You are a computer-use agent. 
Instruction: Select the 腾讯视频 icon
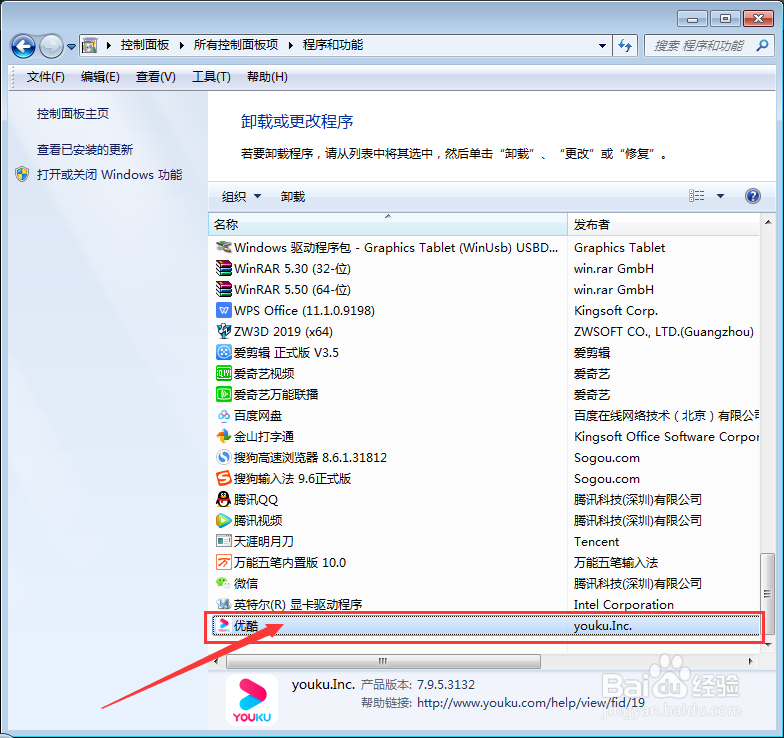pos(224,520)
